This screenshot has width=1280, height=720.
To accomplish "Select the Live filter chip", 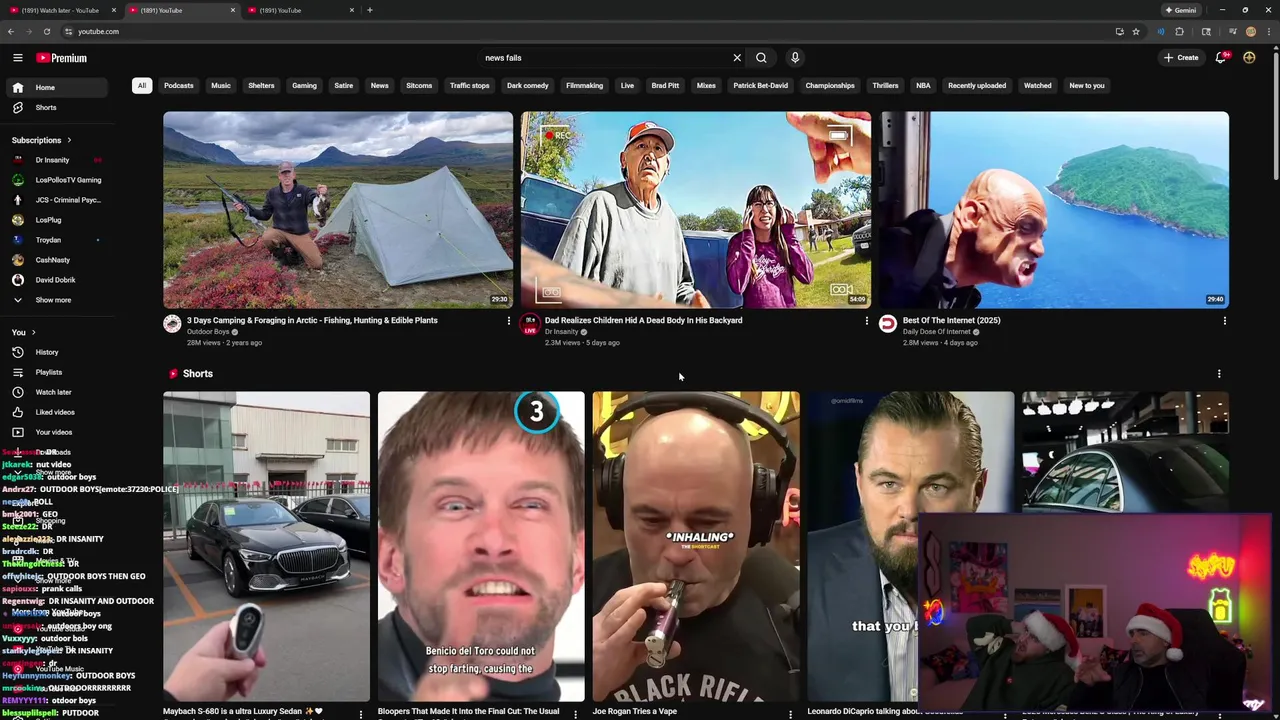I will (627, 86).
